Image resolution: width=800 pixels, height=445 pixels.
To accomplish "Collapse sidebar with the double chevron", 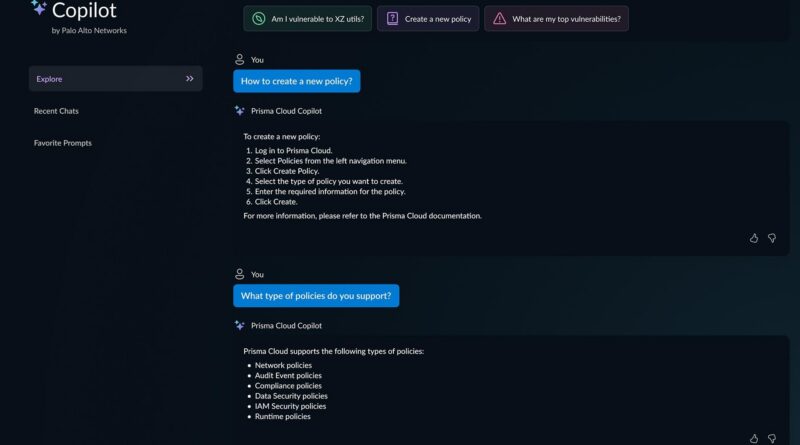I will (x=190, y=79).
